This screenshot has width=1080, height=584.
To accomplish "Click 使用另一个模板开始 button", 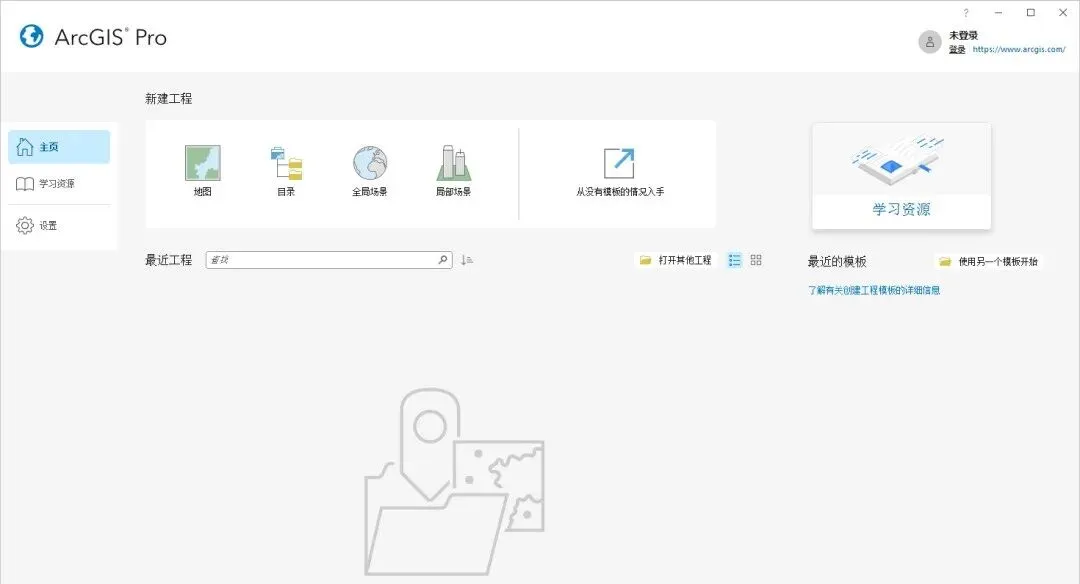I will click(x=989, y=261).
